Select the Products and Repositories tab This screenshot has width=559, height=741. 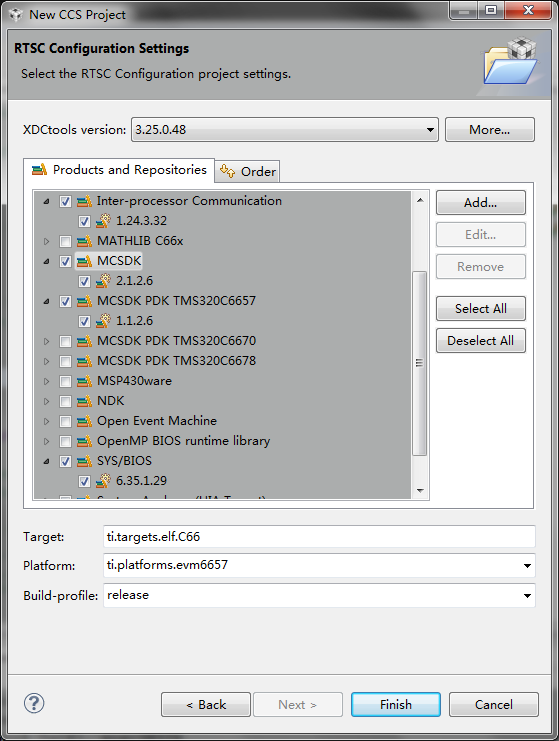[119, 170]
